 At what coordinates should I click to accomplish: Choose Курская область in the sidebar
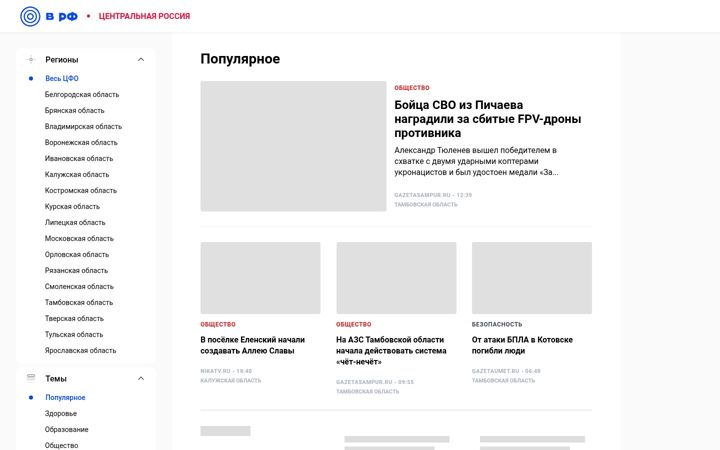tap(72, 207)
